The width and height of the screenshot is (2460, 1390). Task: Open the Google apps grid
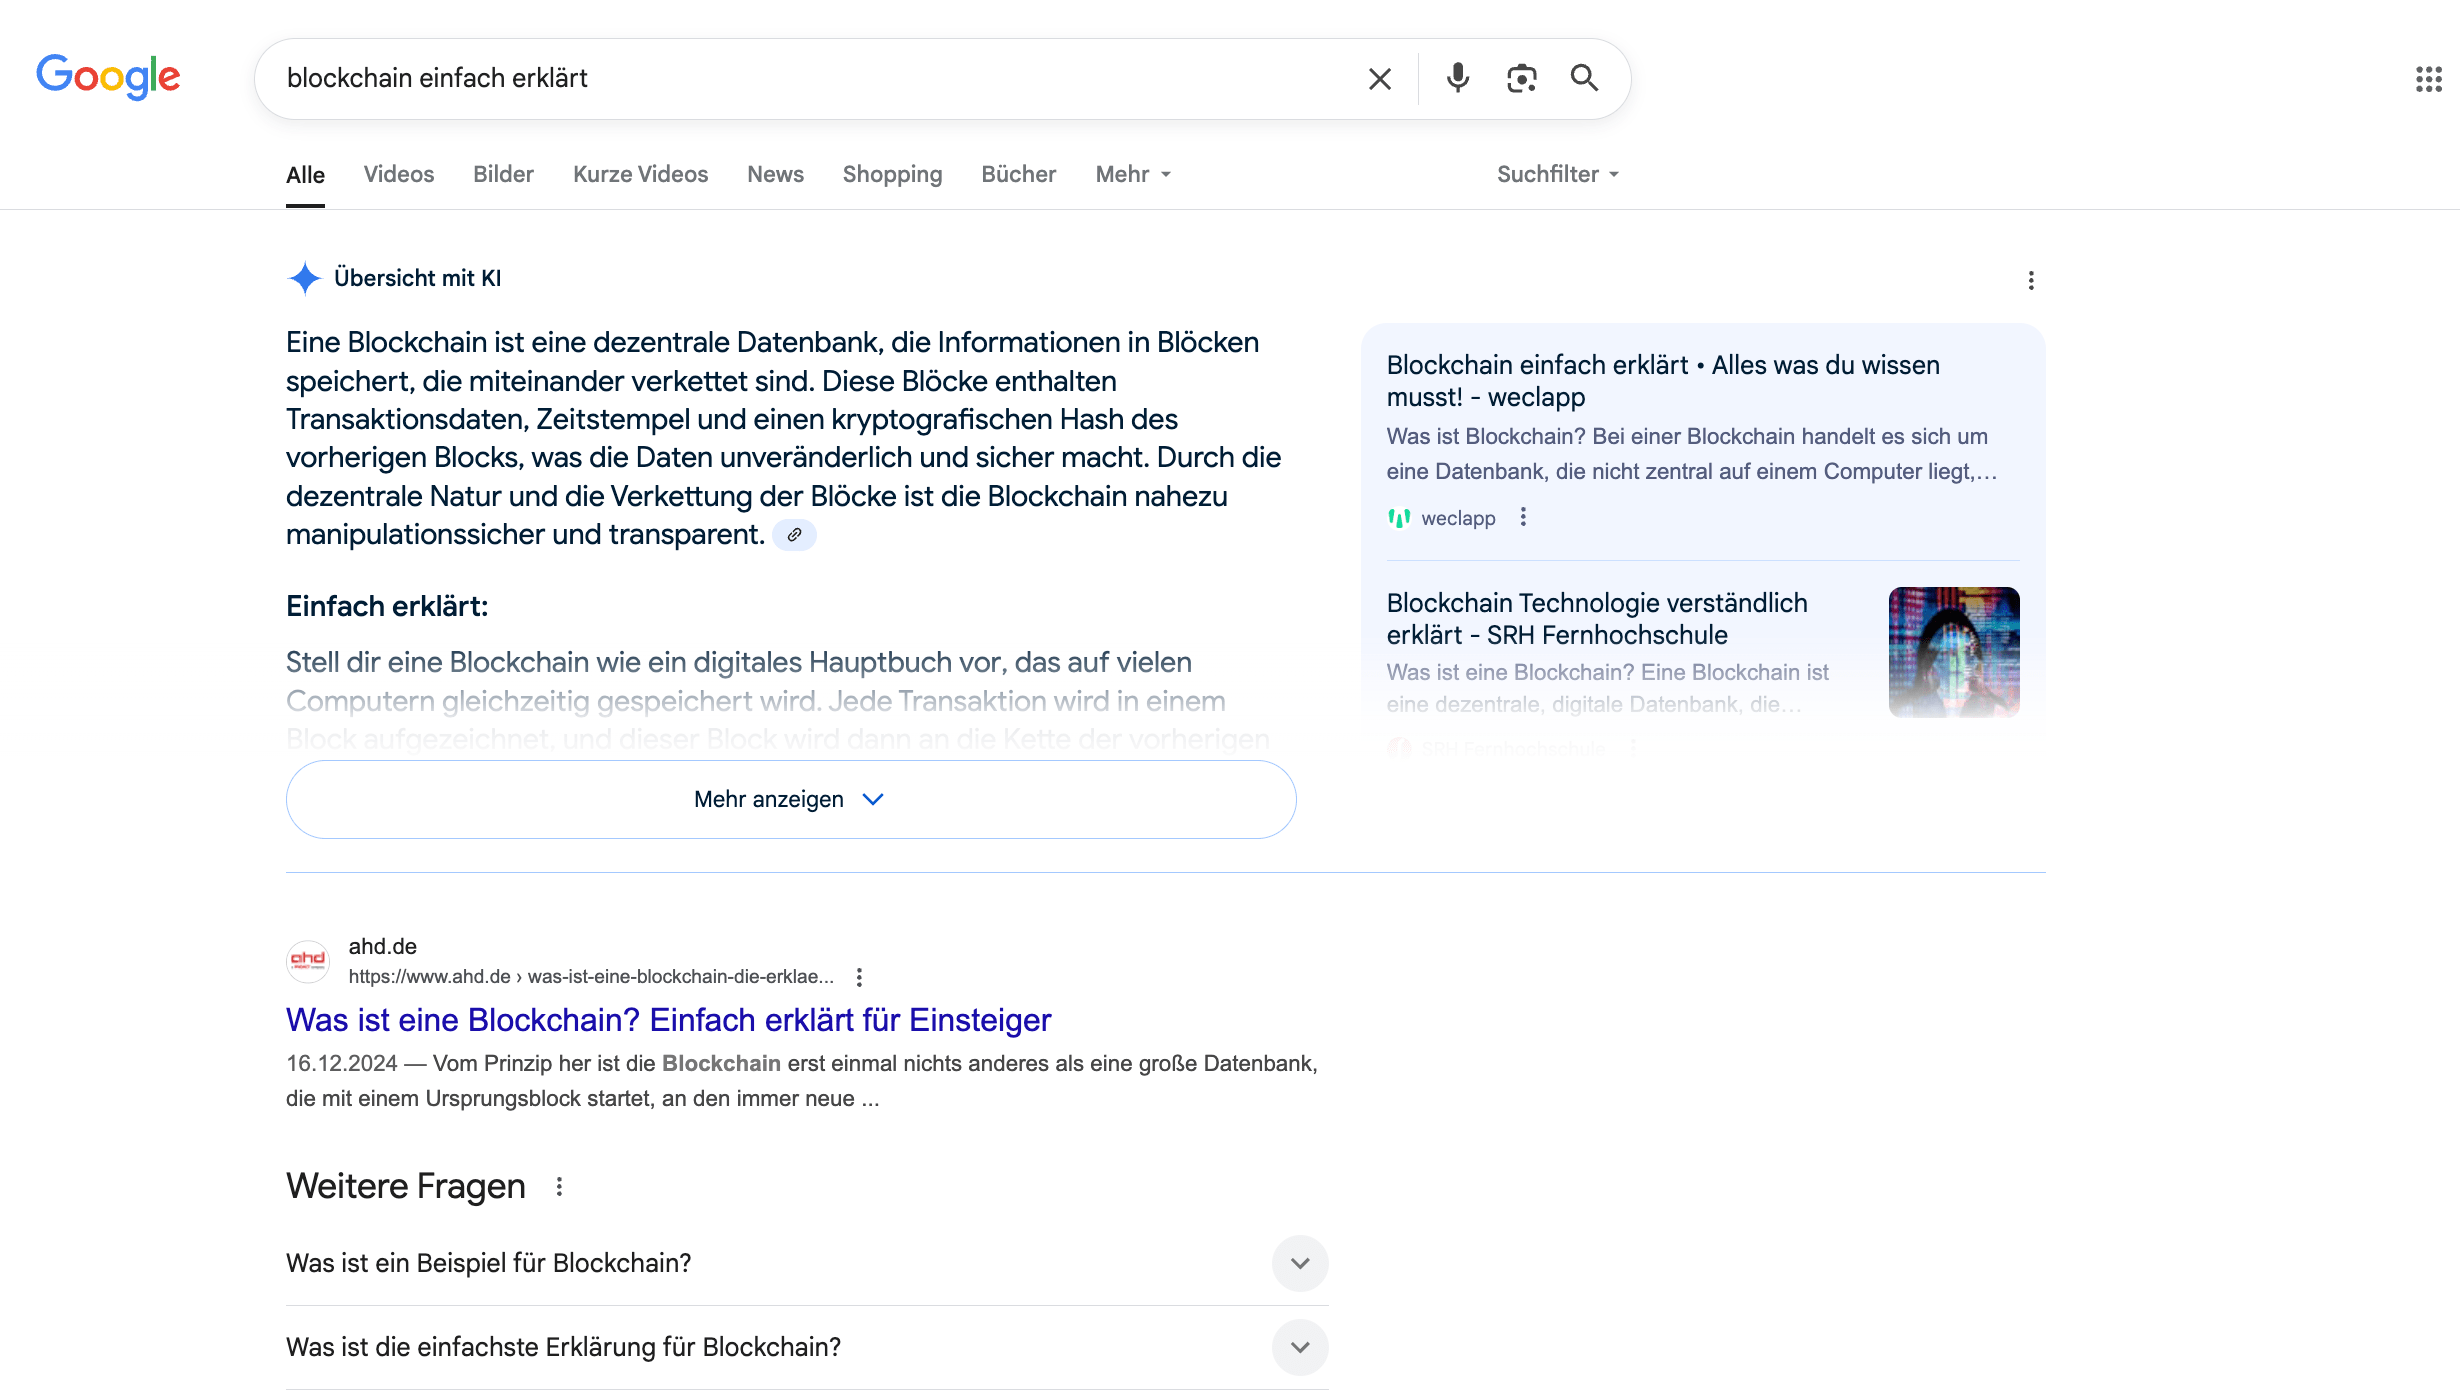pos(2429,79)
